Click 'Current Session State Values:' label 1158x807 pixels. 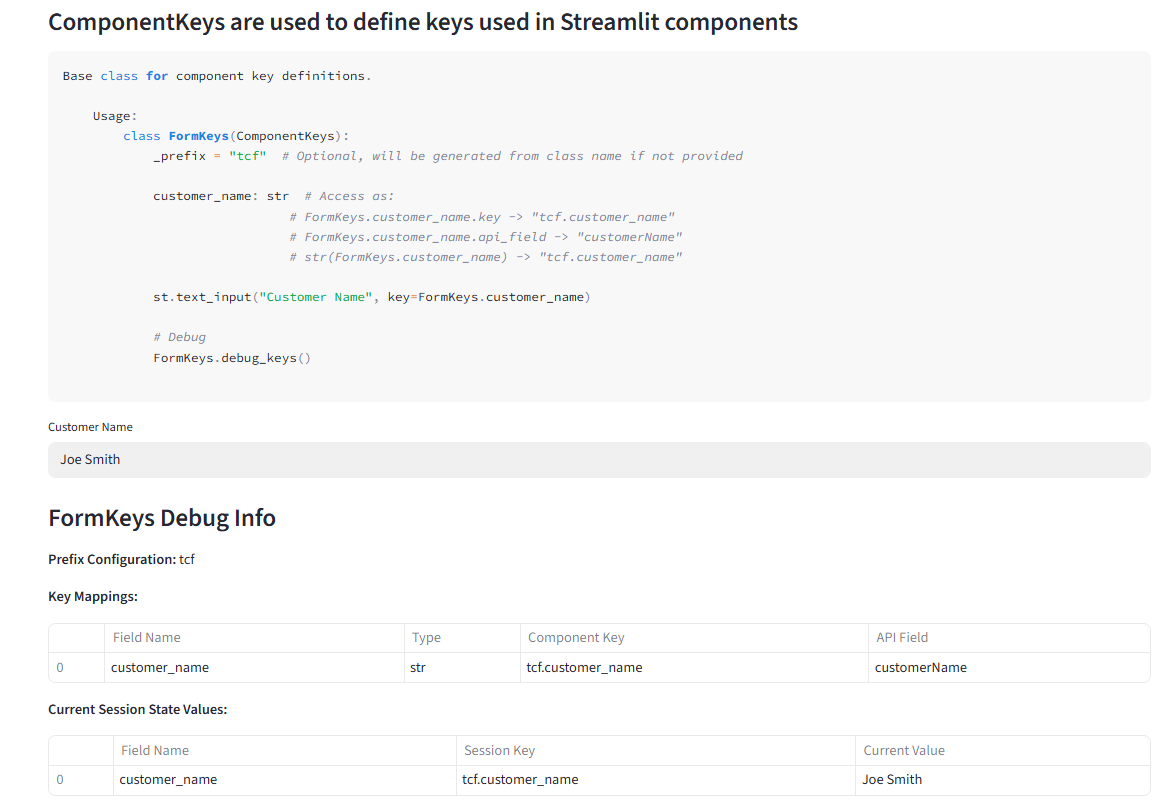[137, 709]
